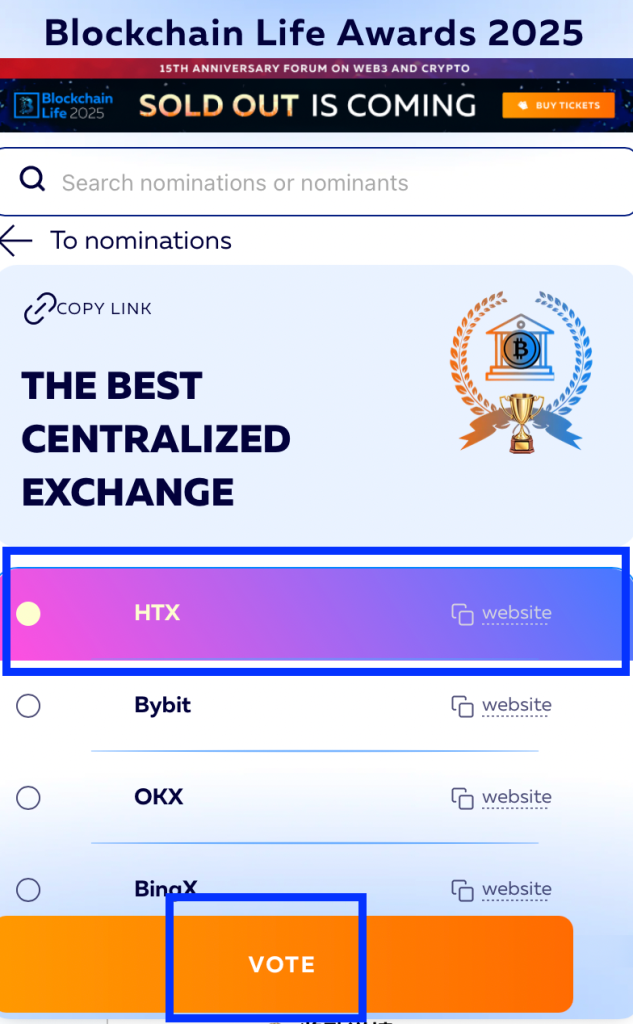Click the Buy Tickets banner button
Viewport: 633px width, 1024px height.
[x=557, y=105]
